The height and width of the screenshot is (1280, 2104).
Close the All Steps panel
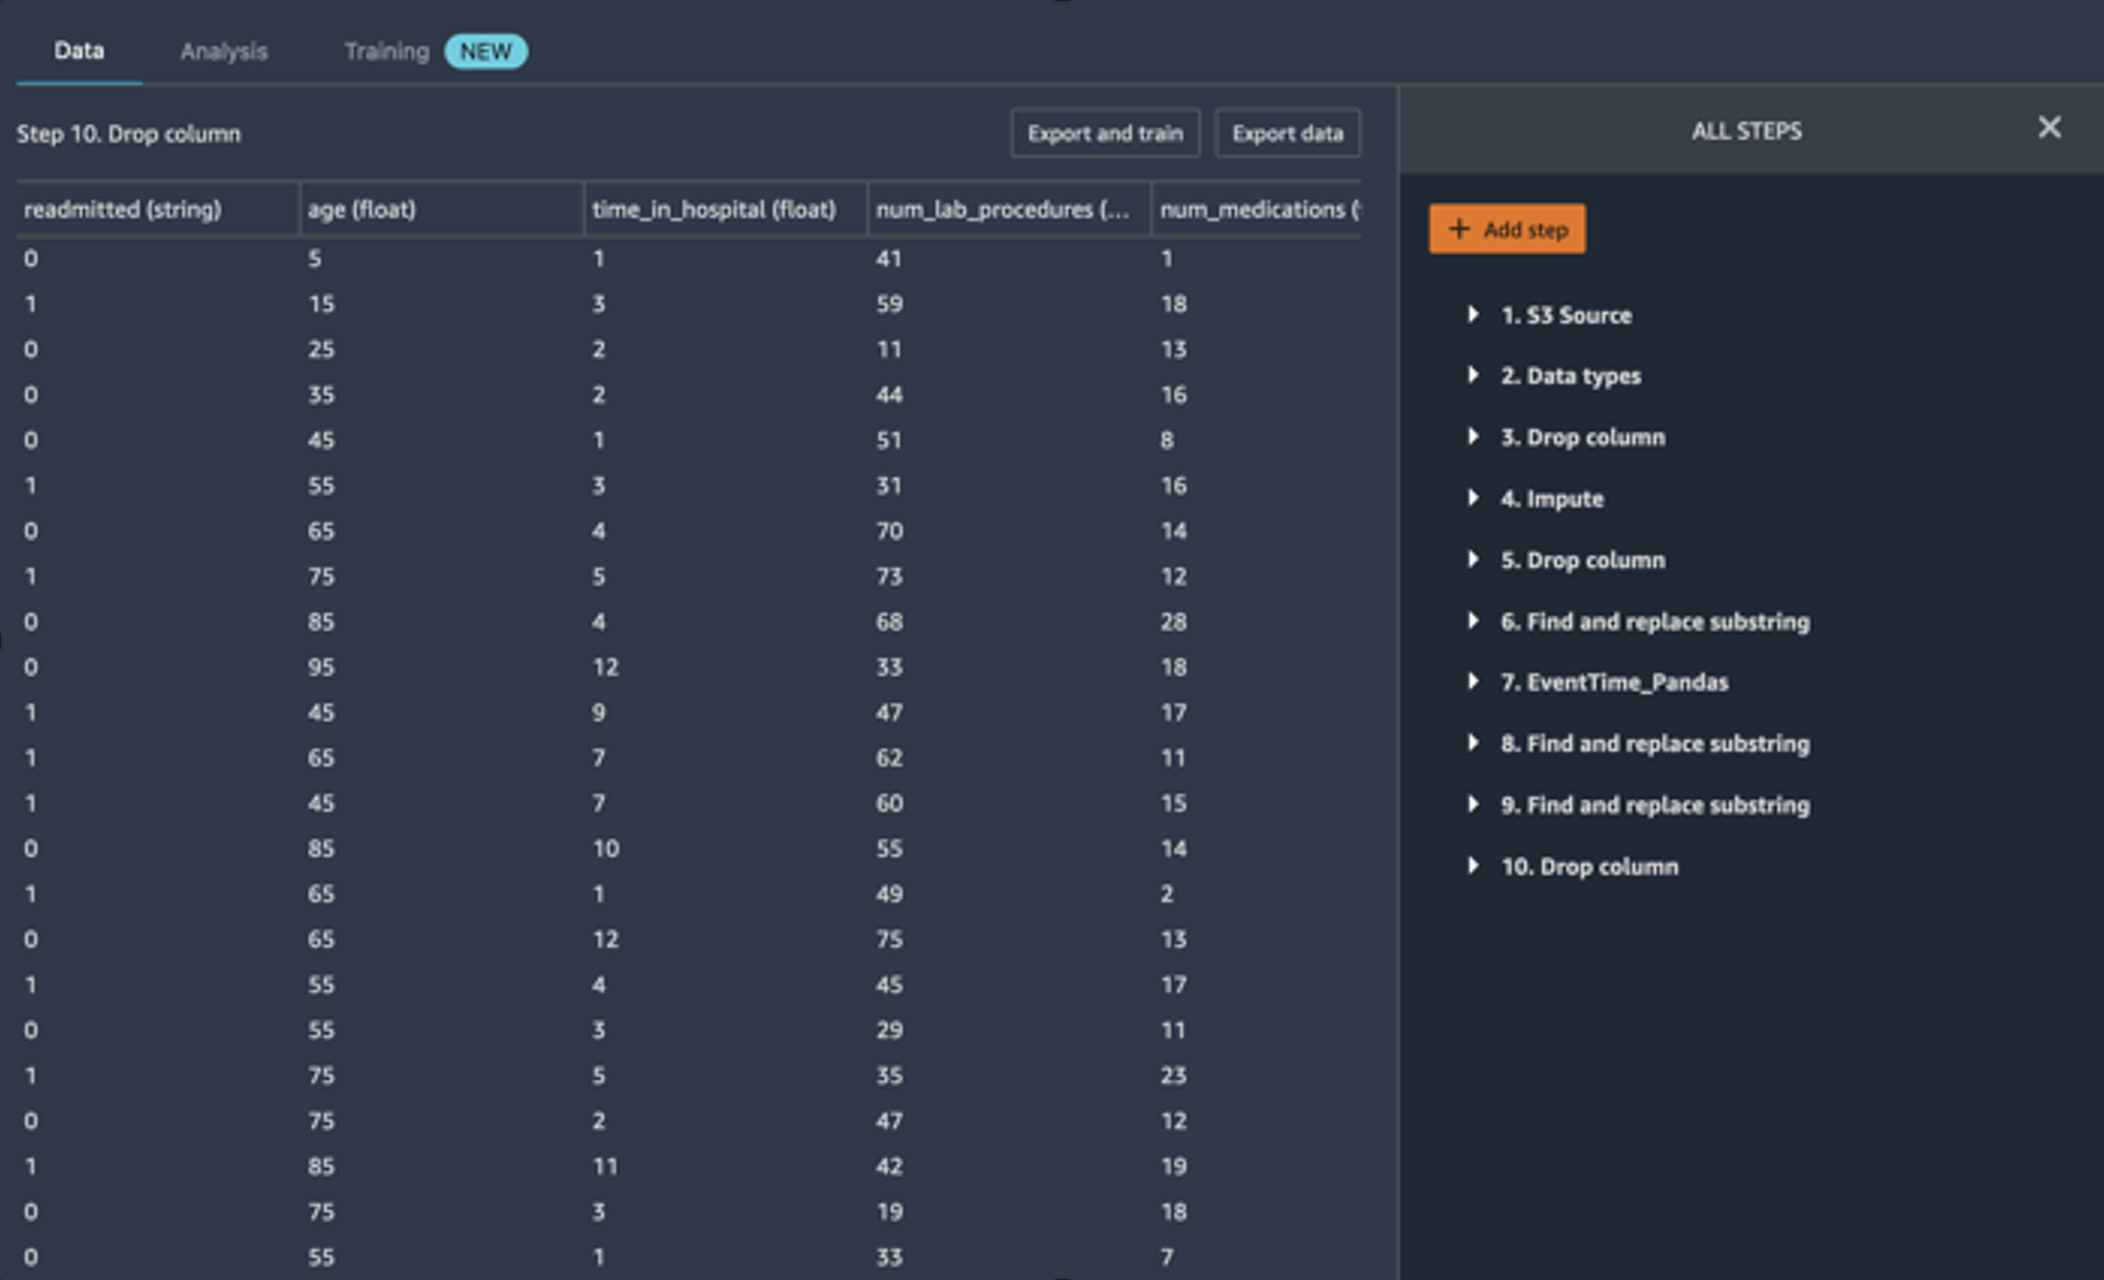(2049, 128)
